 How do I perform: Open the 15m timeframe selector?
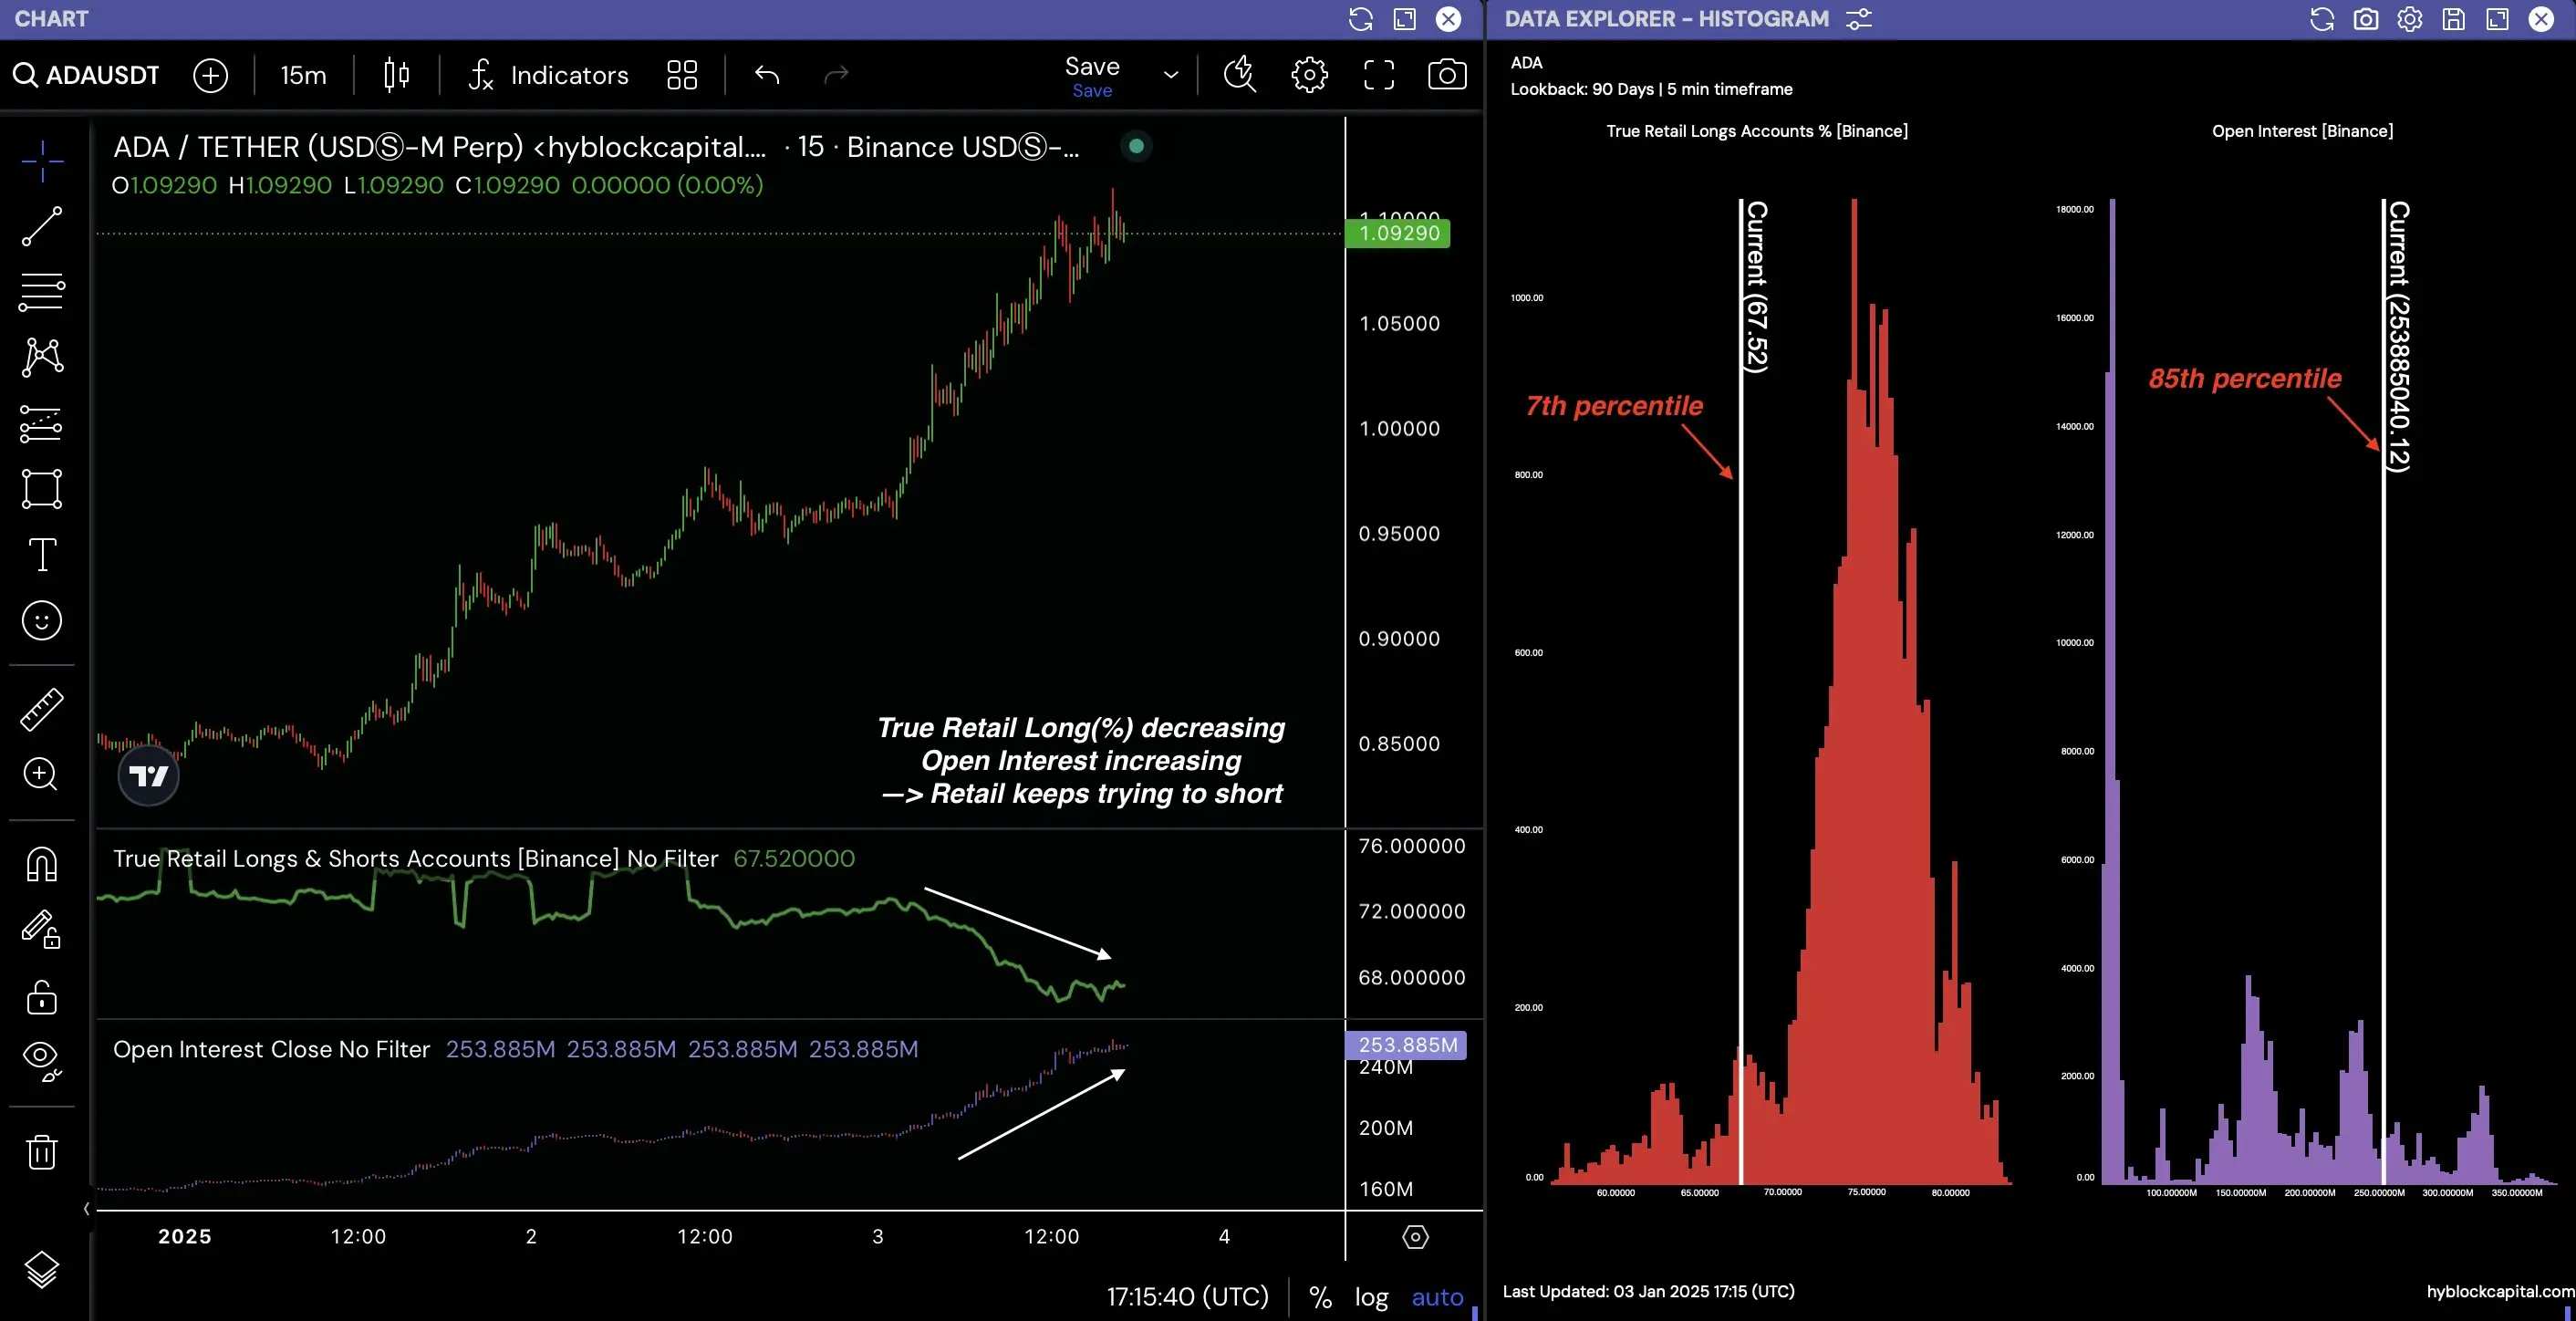coord(303,75)
